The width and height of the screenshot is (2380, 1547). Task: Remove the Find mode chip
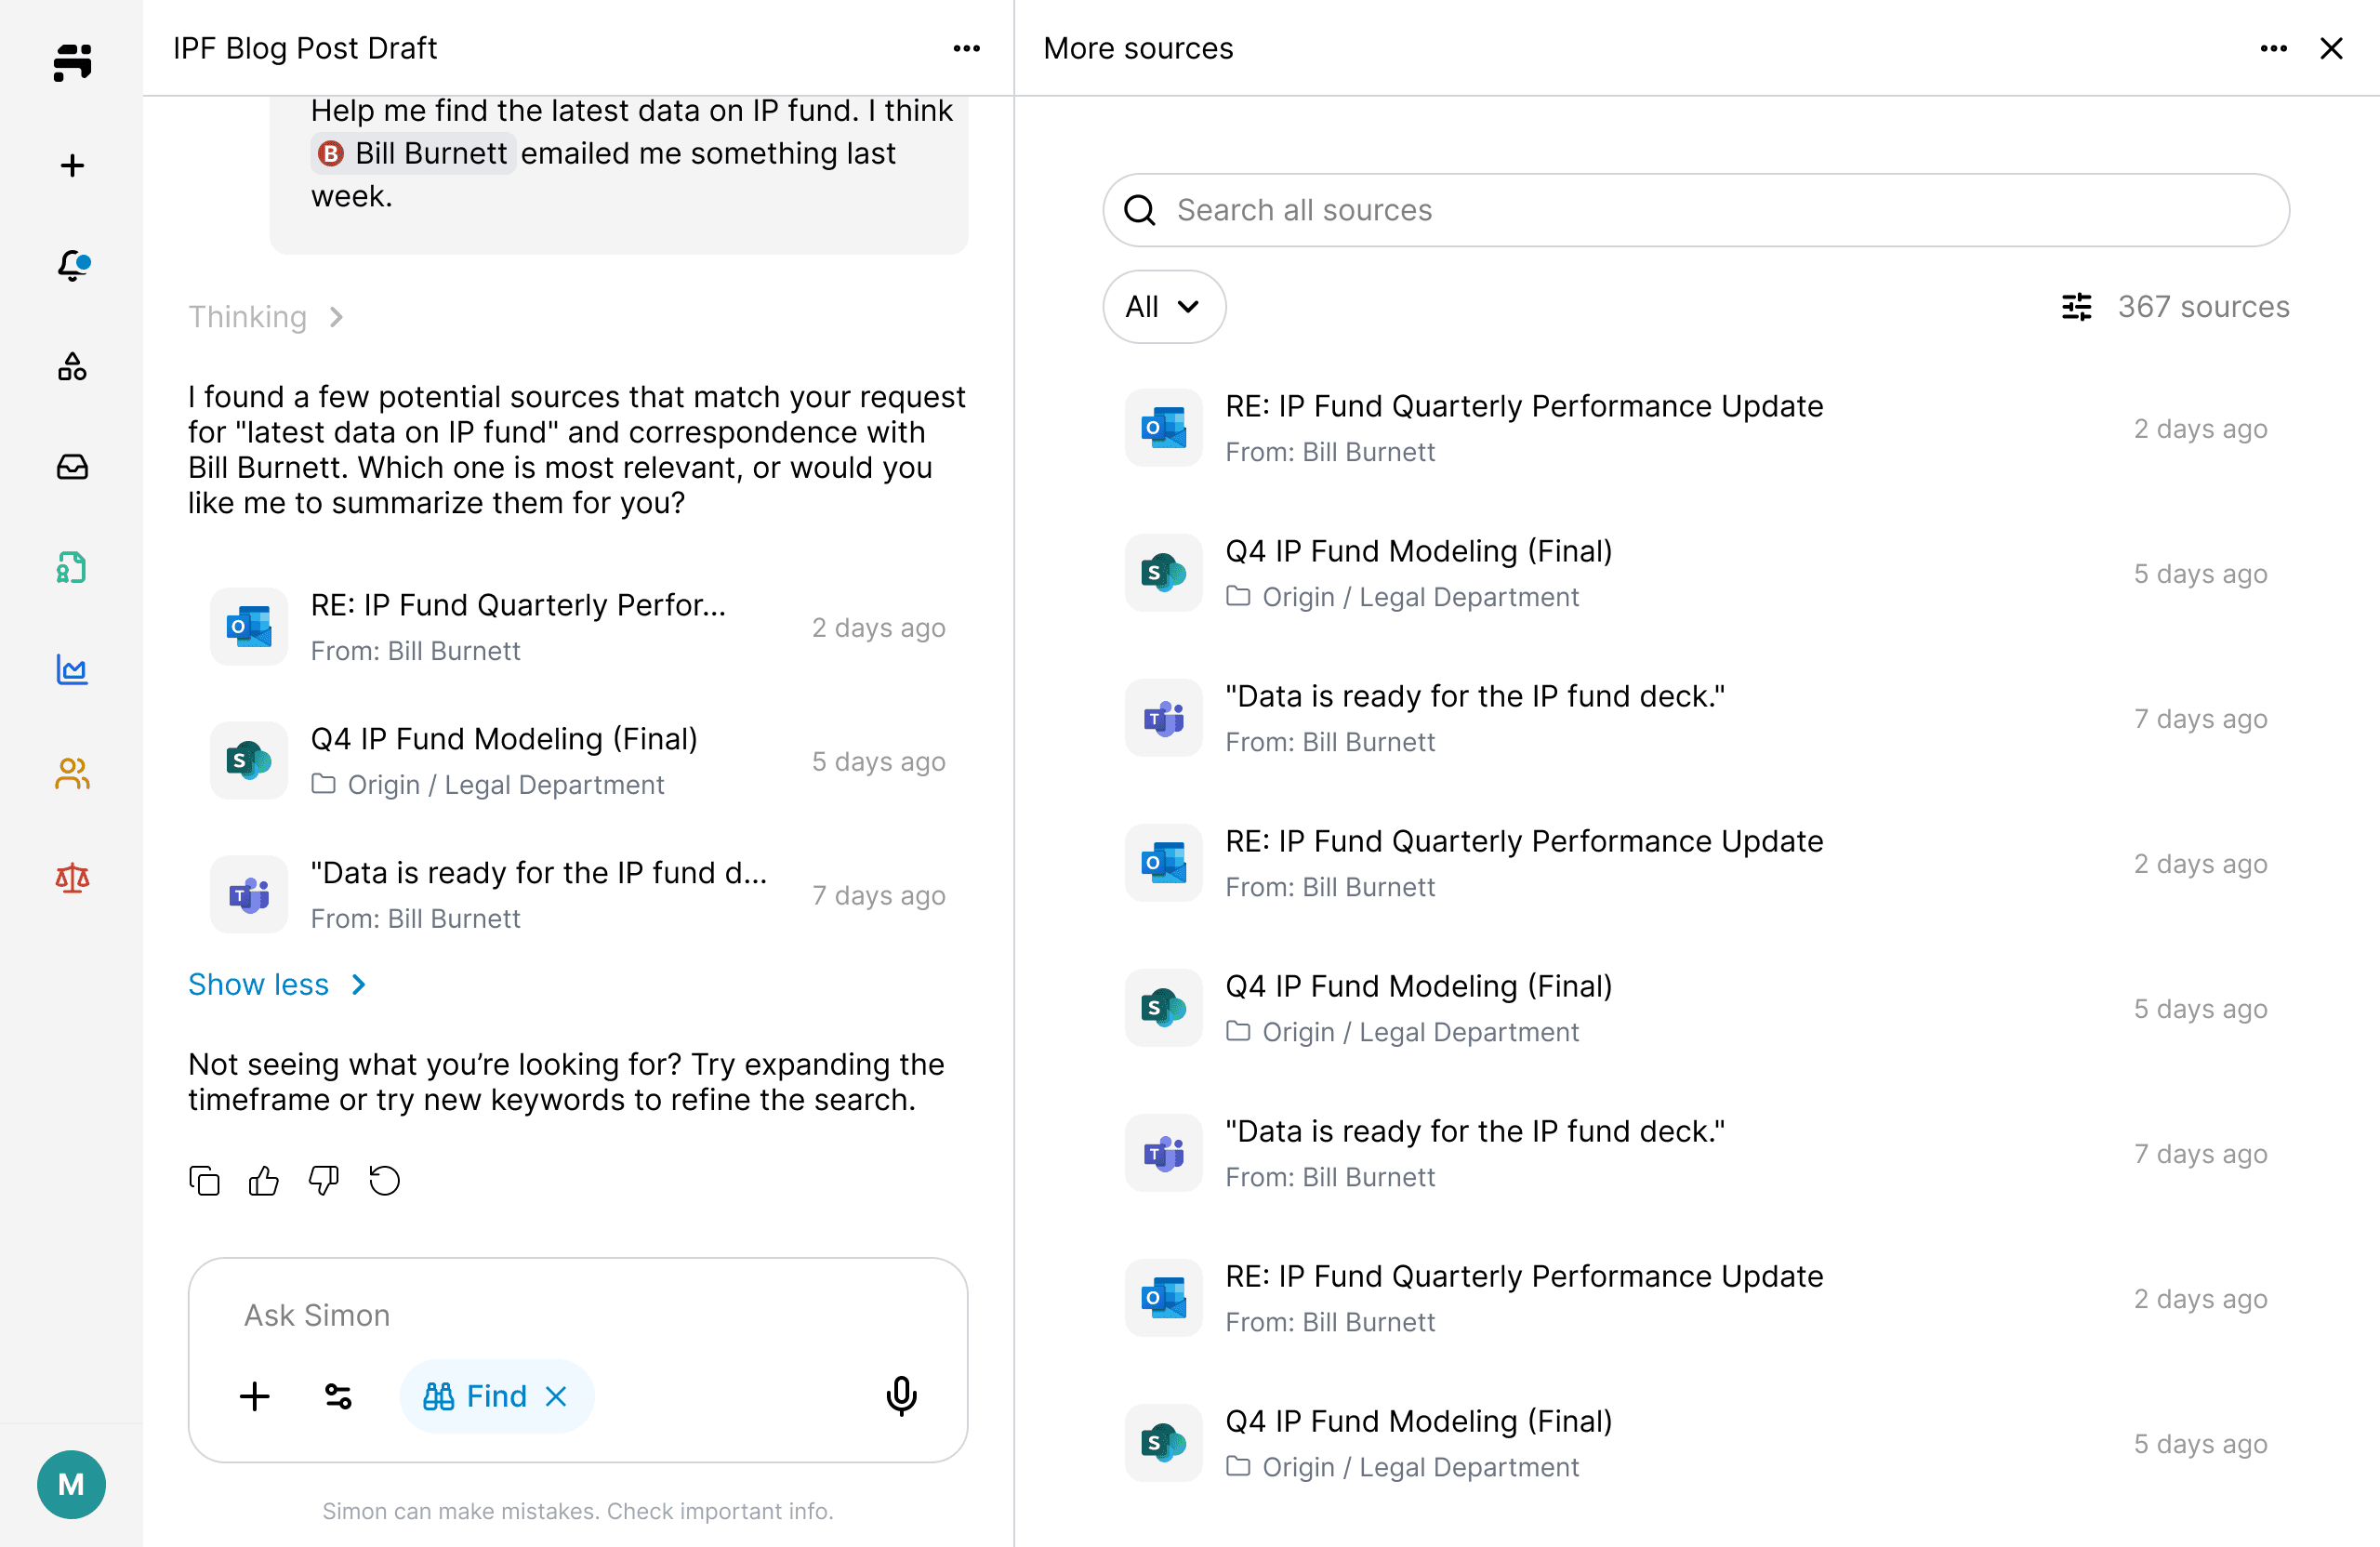tap(556, 1396)
